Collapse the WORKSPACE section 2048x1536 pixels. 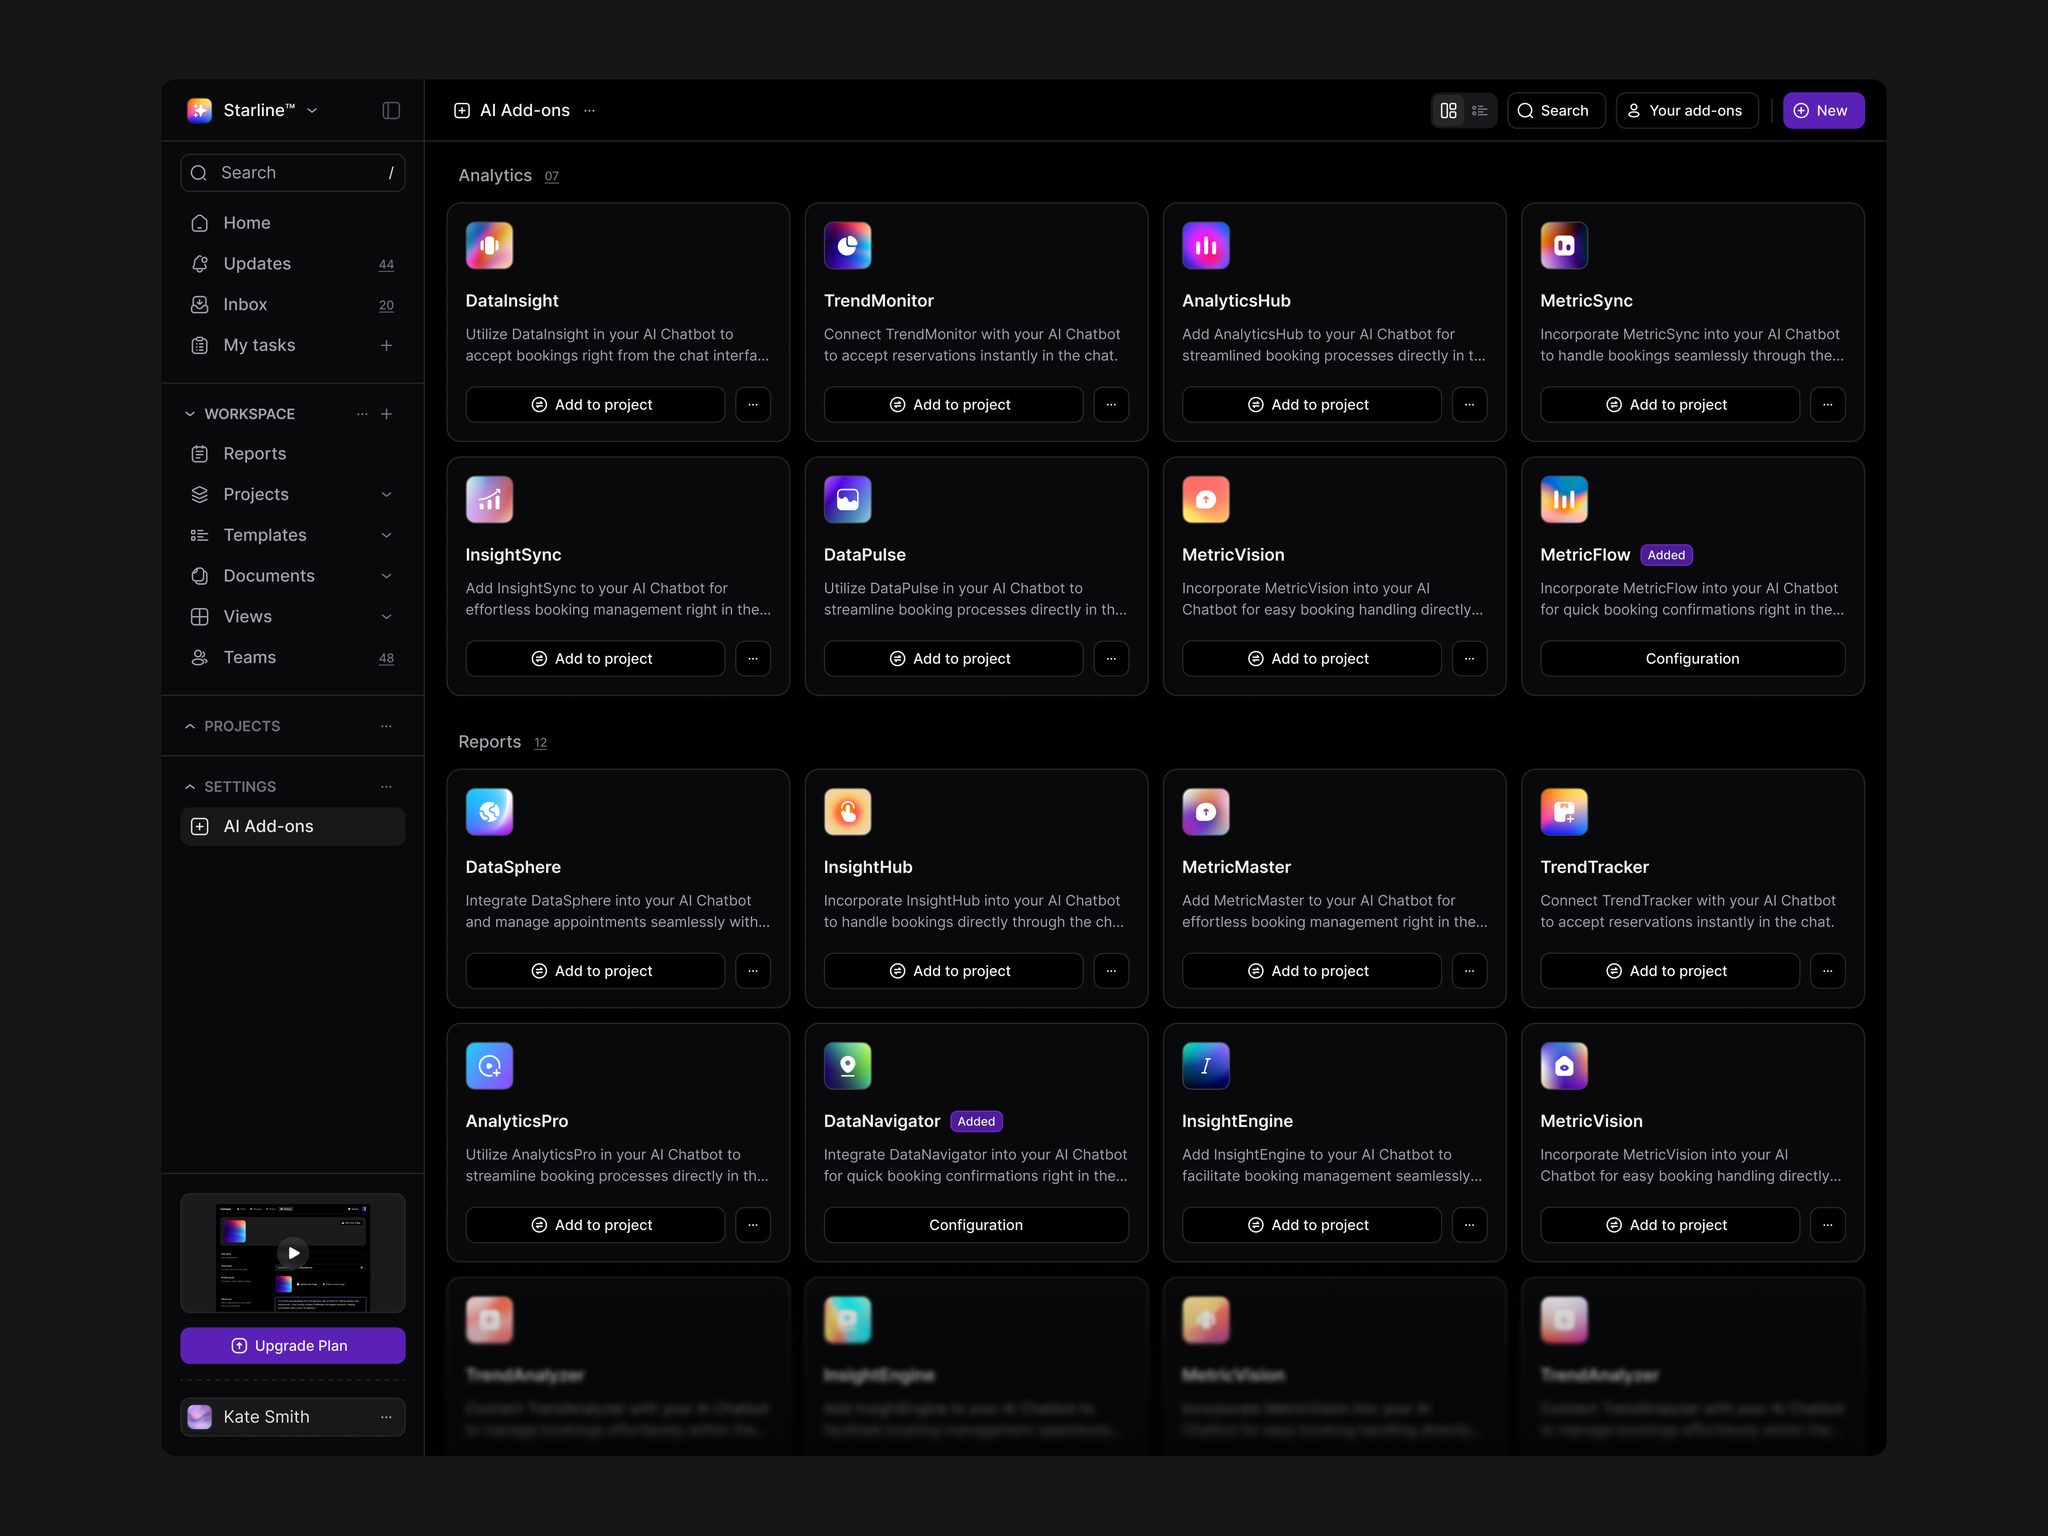(x=190, y=414)
